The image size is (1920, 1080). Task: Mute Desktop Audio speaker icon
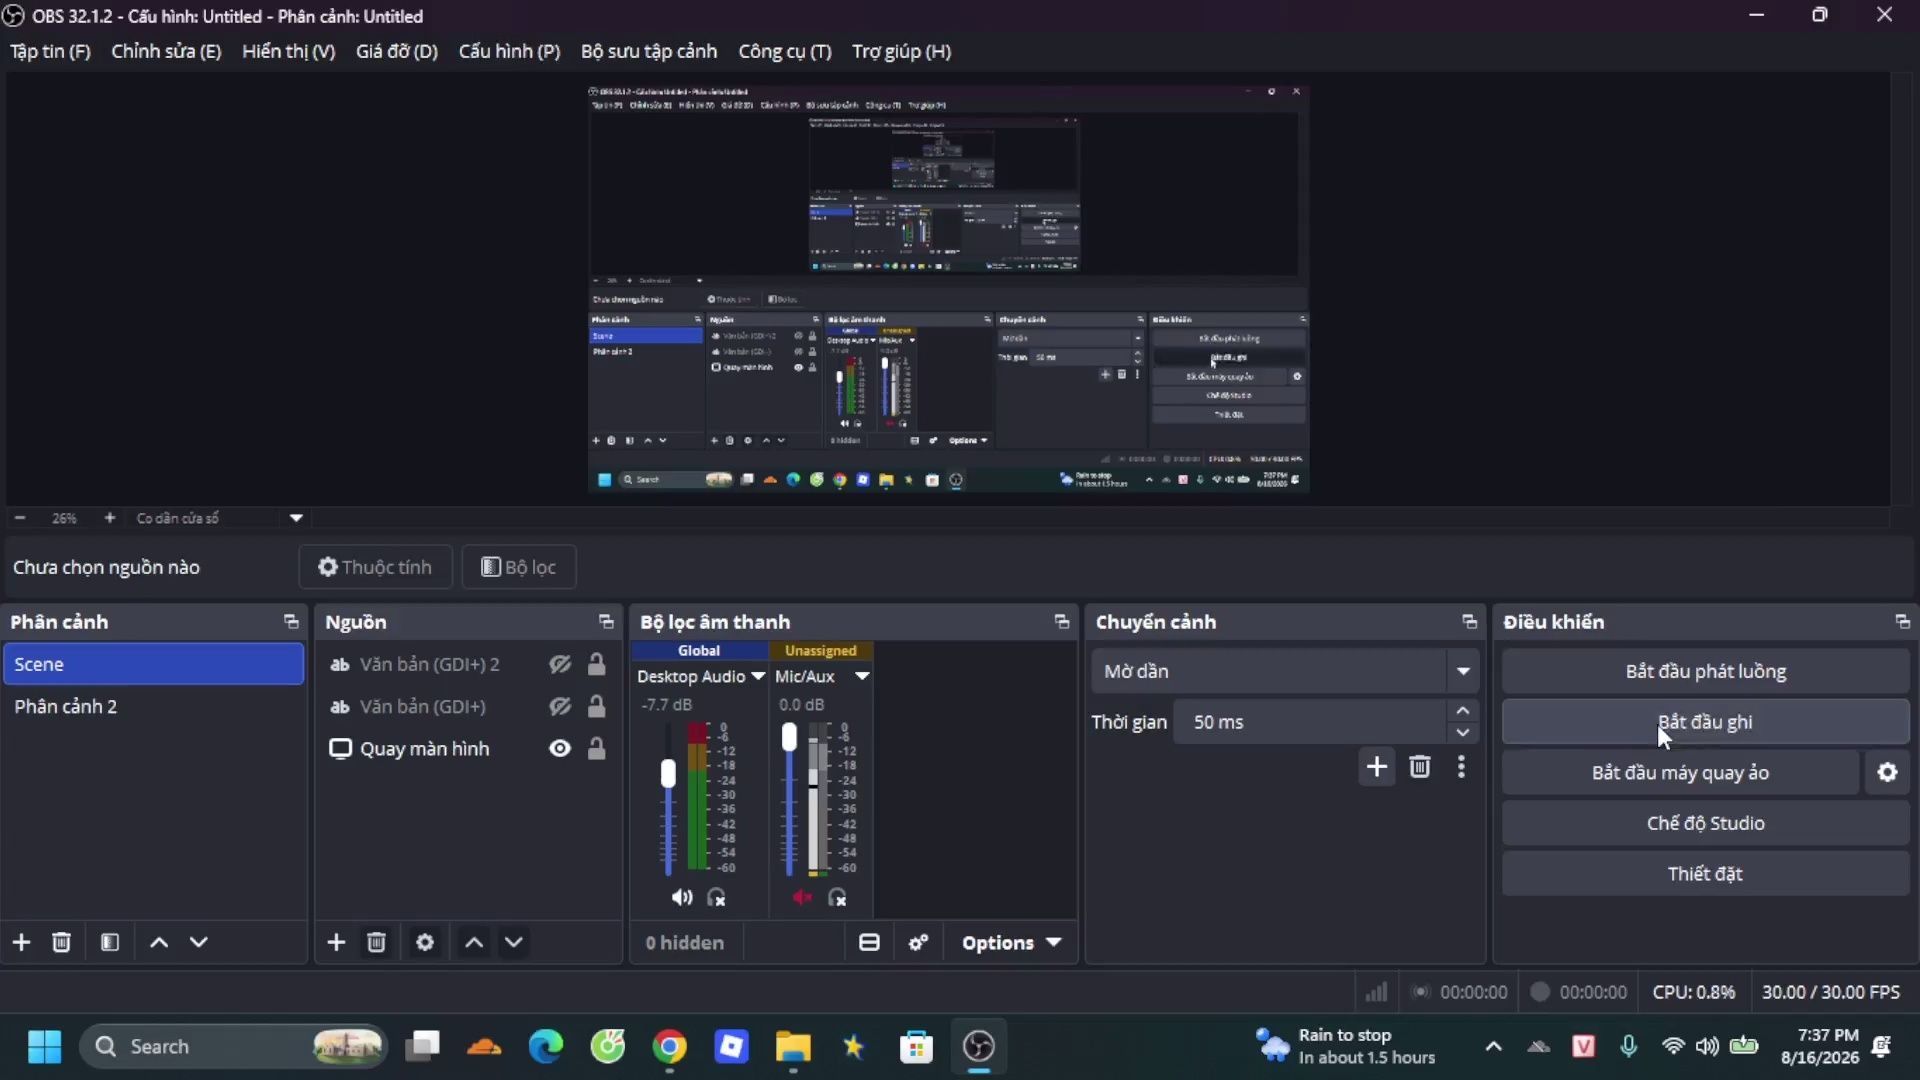tap(682, 897)
